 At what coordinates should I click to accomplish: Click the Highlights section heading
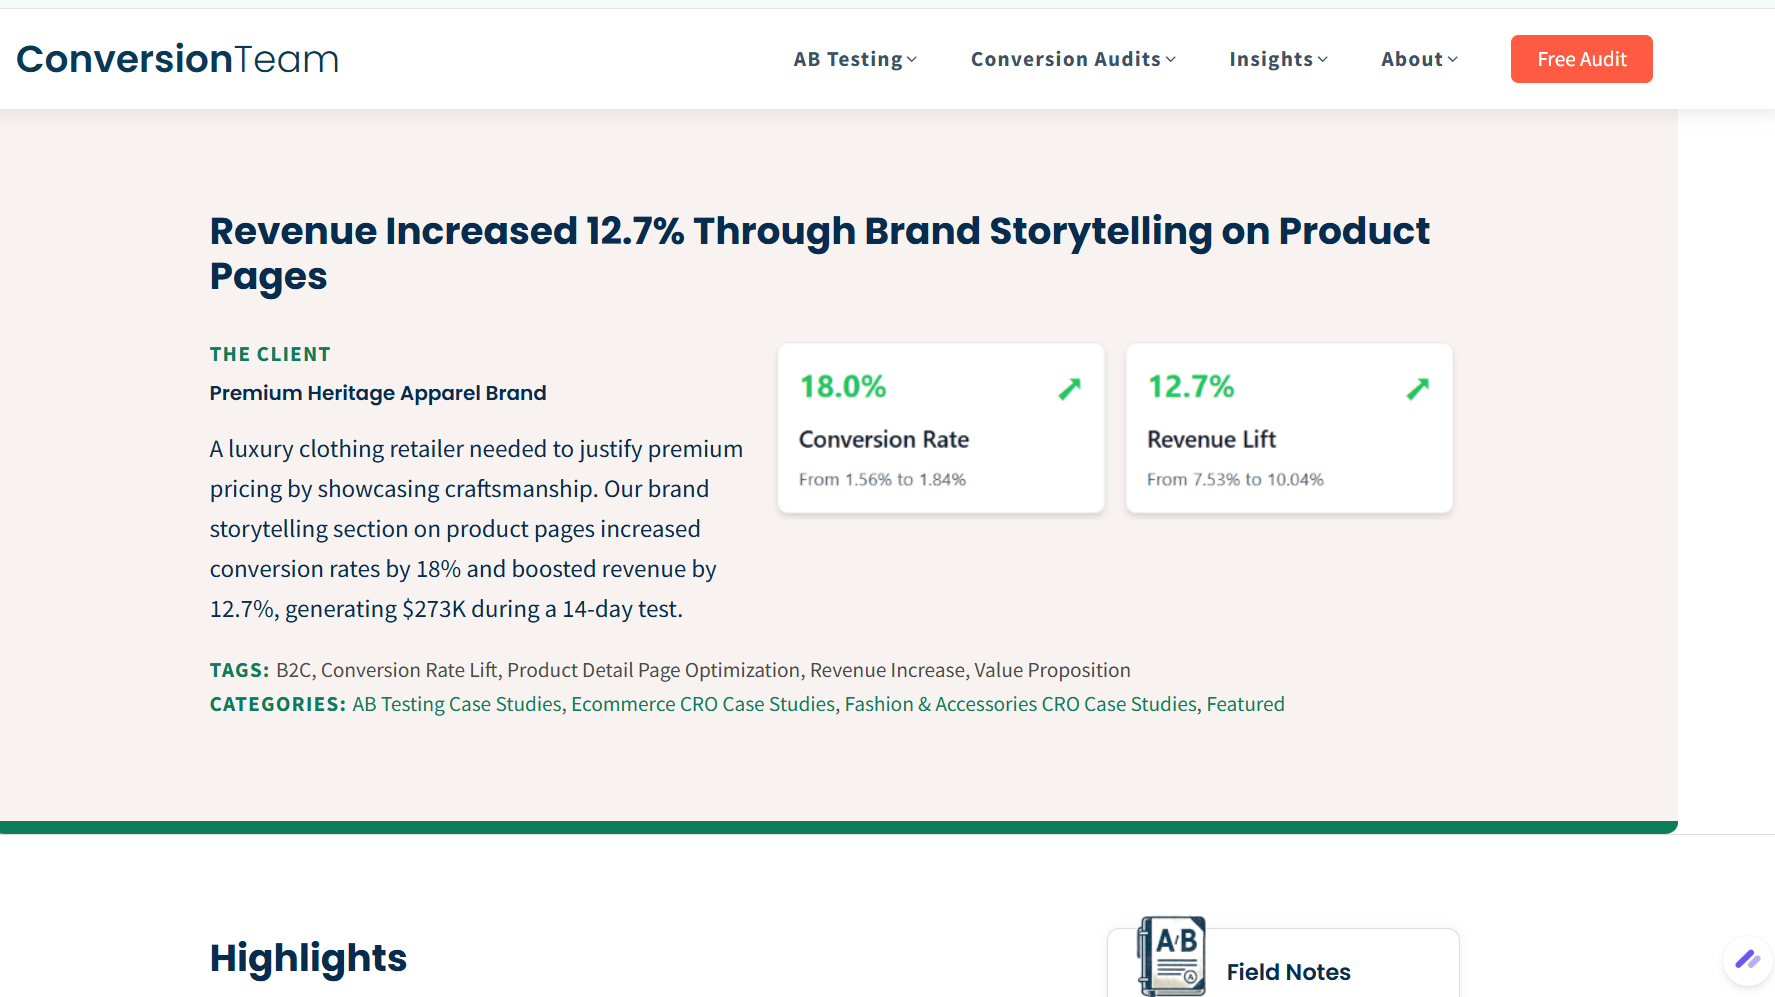[308, 958]
